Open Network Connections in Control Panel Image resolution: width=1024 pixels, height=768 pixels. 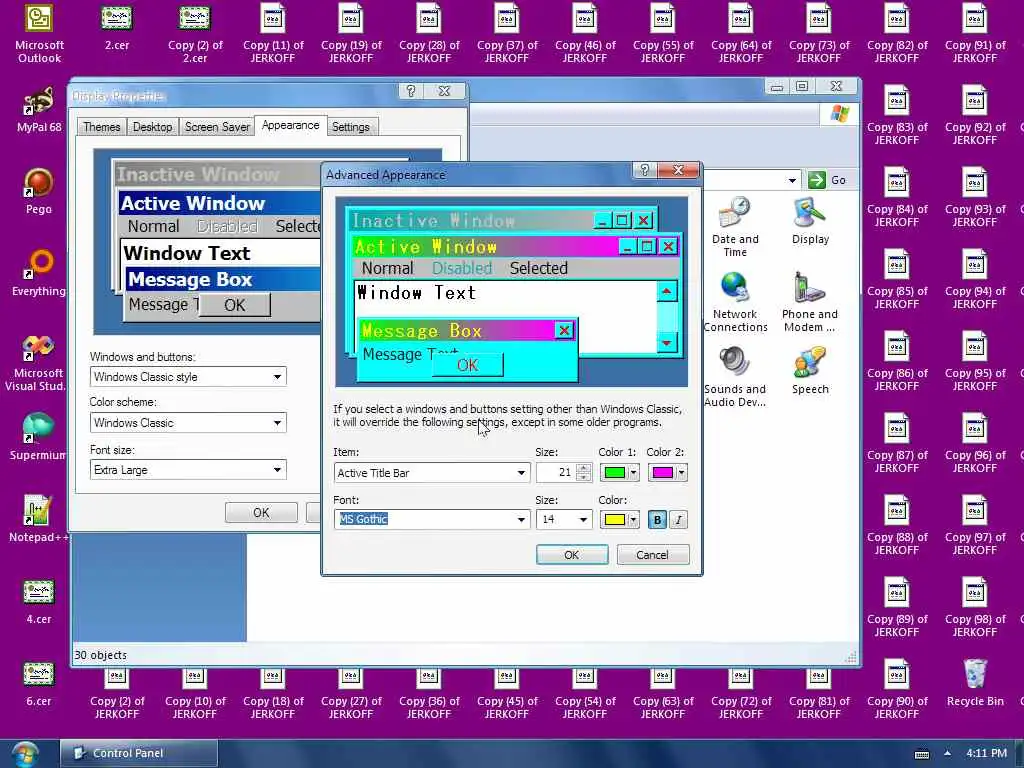(x=735, y=302)
